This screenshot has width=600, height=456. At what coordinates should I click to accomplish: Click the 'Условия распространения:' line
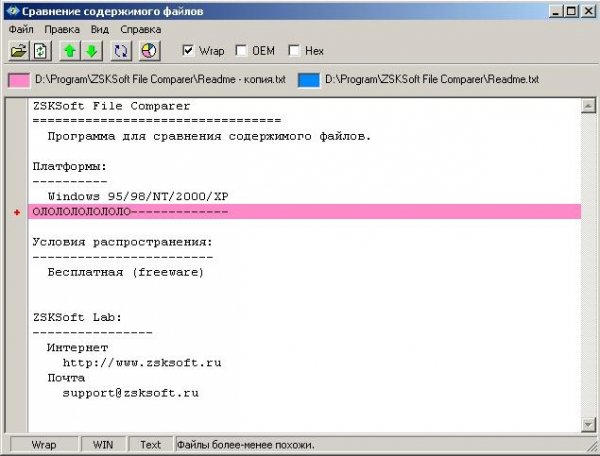[x=122, y=242]
